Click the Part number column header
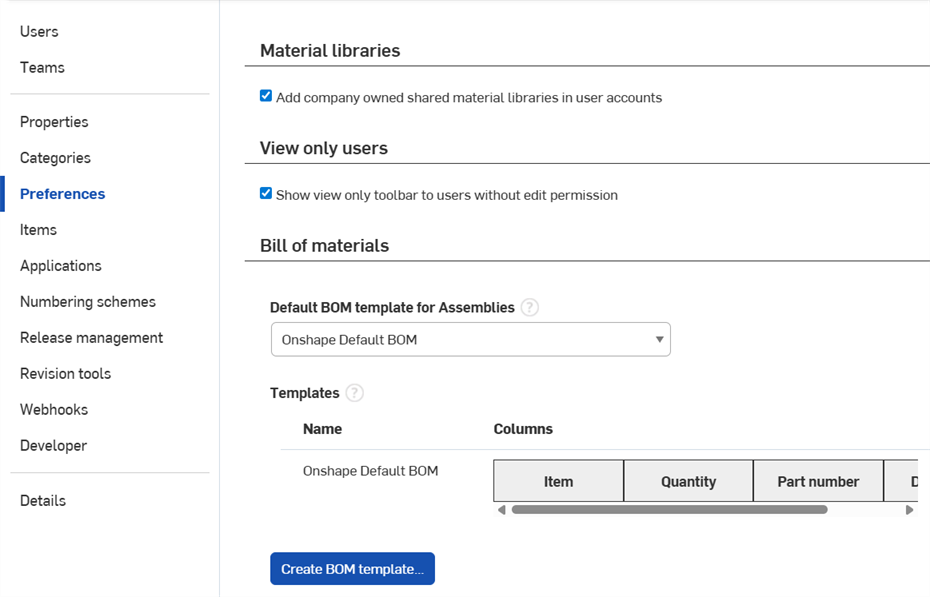930x597 pixels. tap(818, 482)
